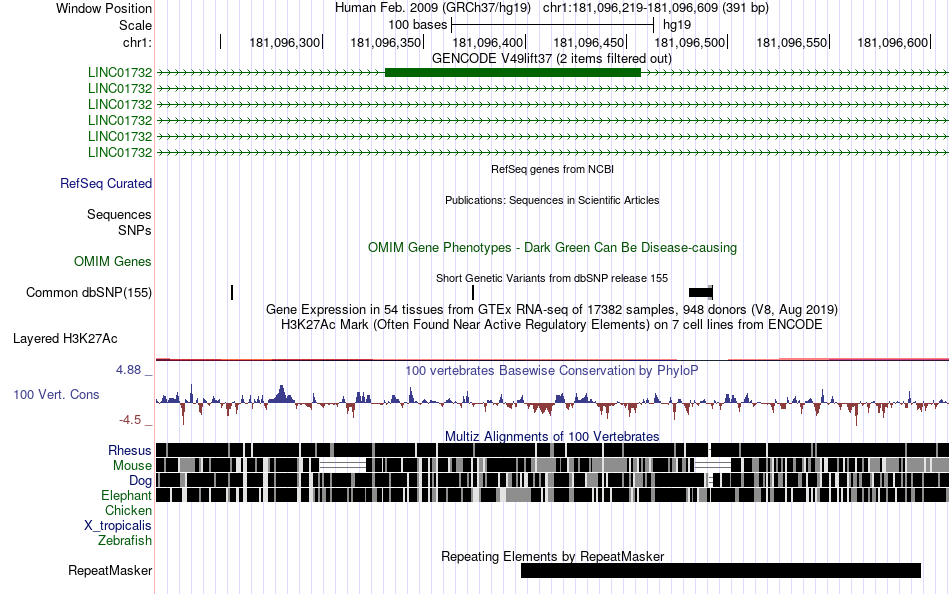Screen dimensions: 950x594
Task: Click the RefSeq Curated track label
Action: click(106, 184)
